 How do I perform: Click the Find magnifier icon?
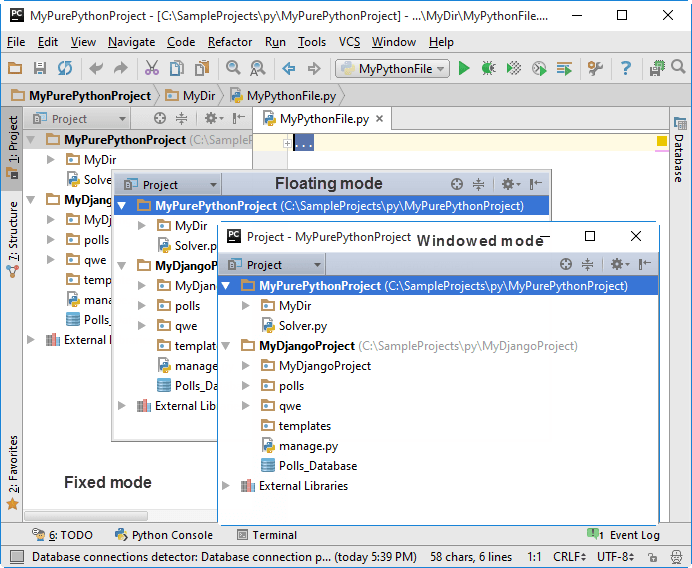click(233, 68)
